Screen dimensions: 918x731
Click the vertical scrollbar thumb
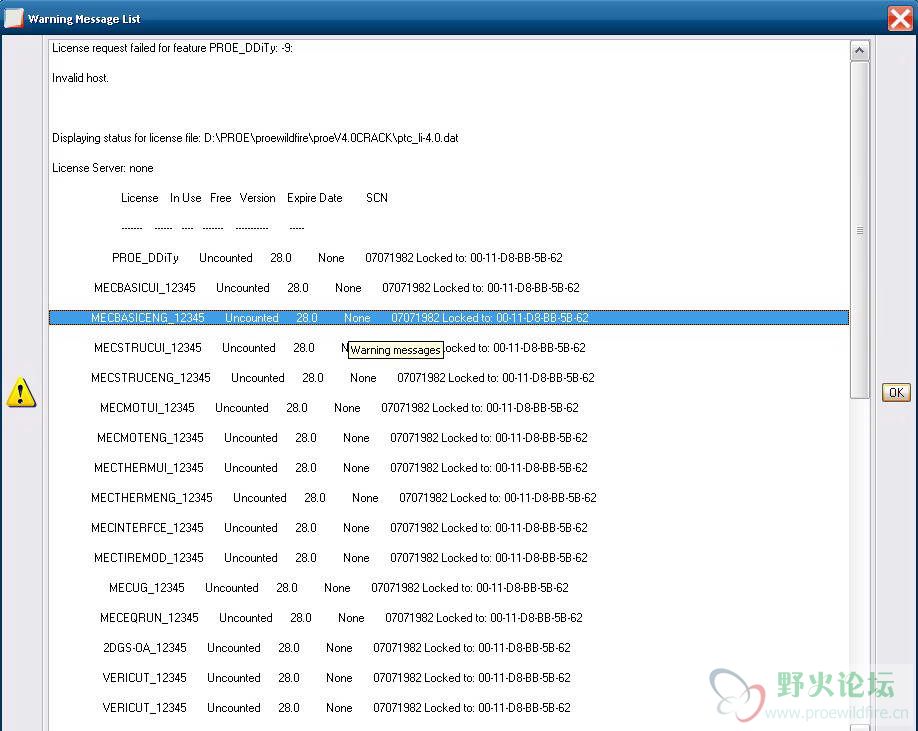coord(859,230)
